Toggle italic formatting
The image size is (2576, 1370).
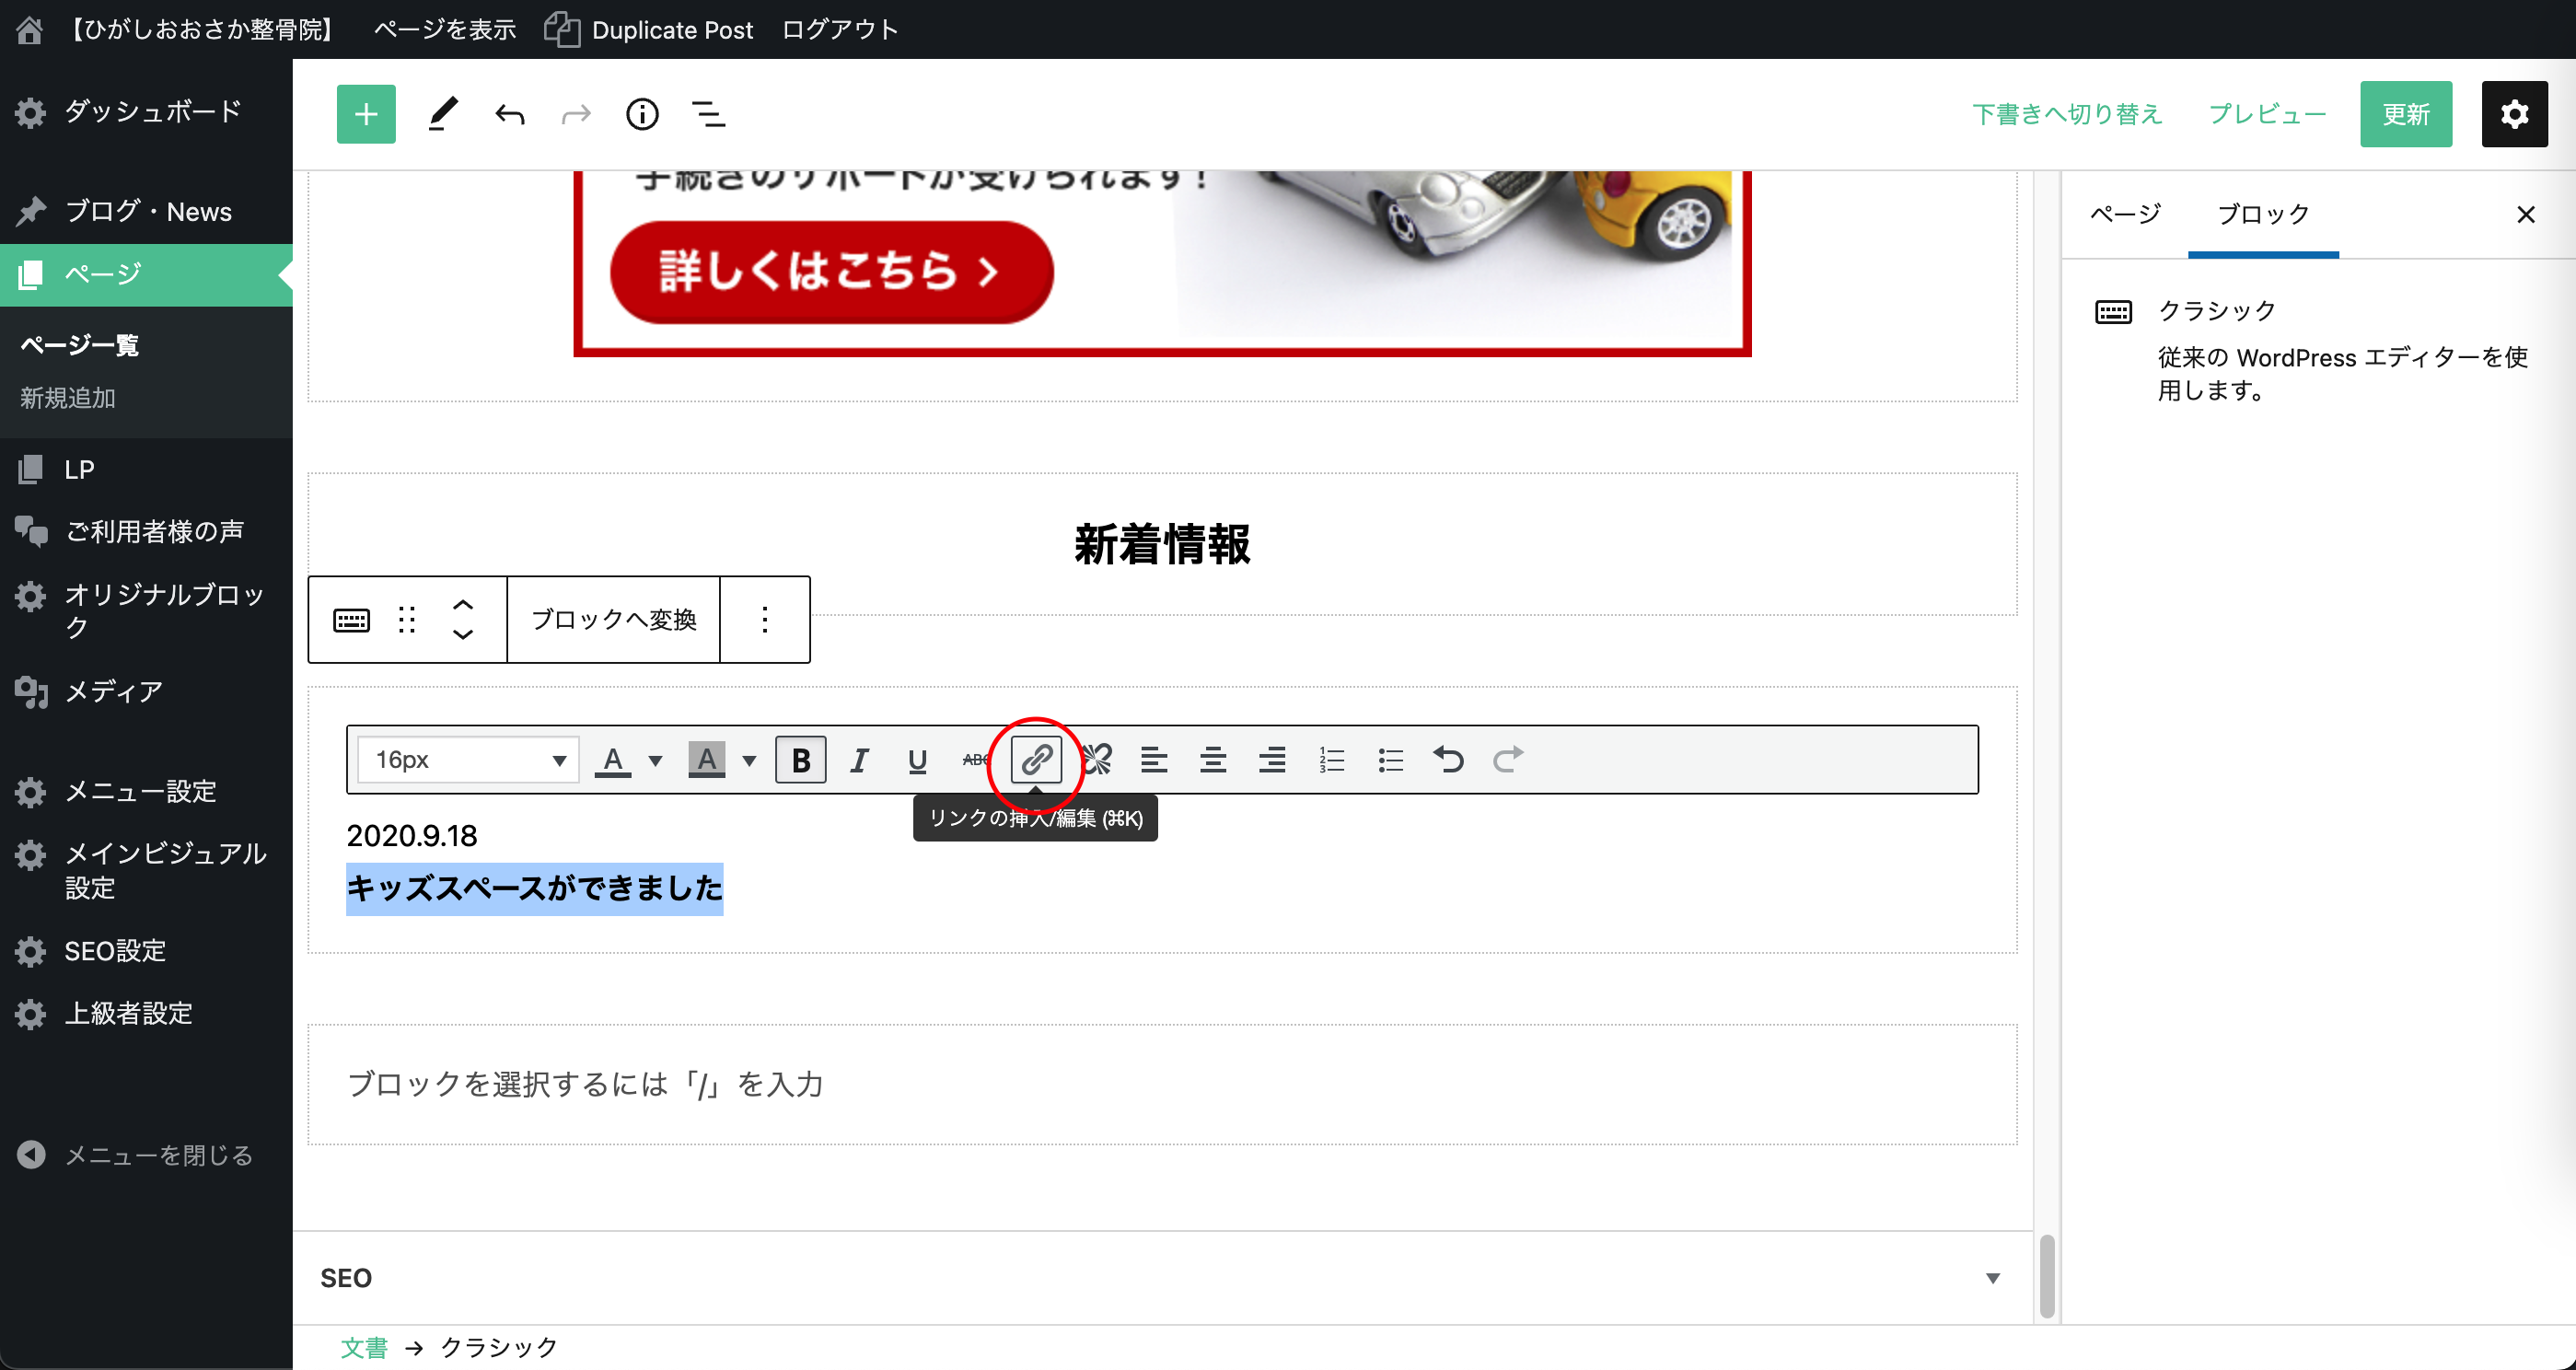[x=859, y=759]
